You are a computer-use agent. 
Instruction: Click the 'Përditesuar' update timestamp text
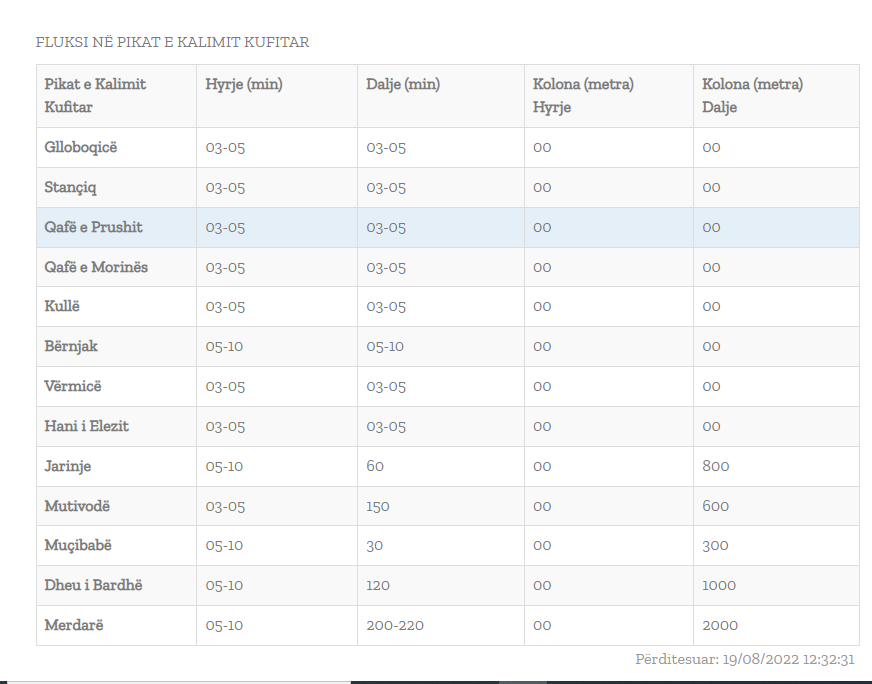tap(745, 660)
